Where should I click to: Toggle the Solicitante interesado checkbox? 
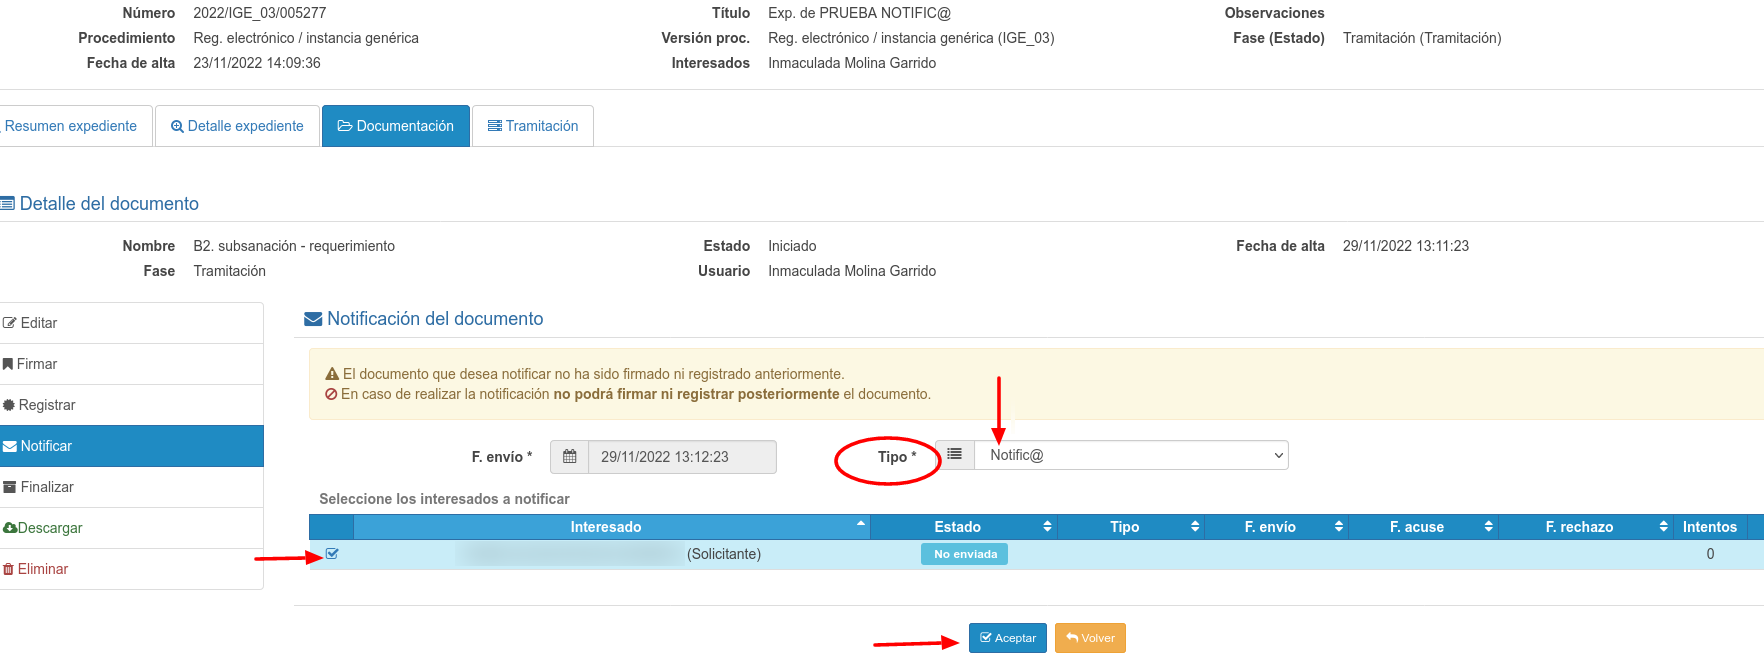(332, 554)
